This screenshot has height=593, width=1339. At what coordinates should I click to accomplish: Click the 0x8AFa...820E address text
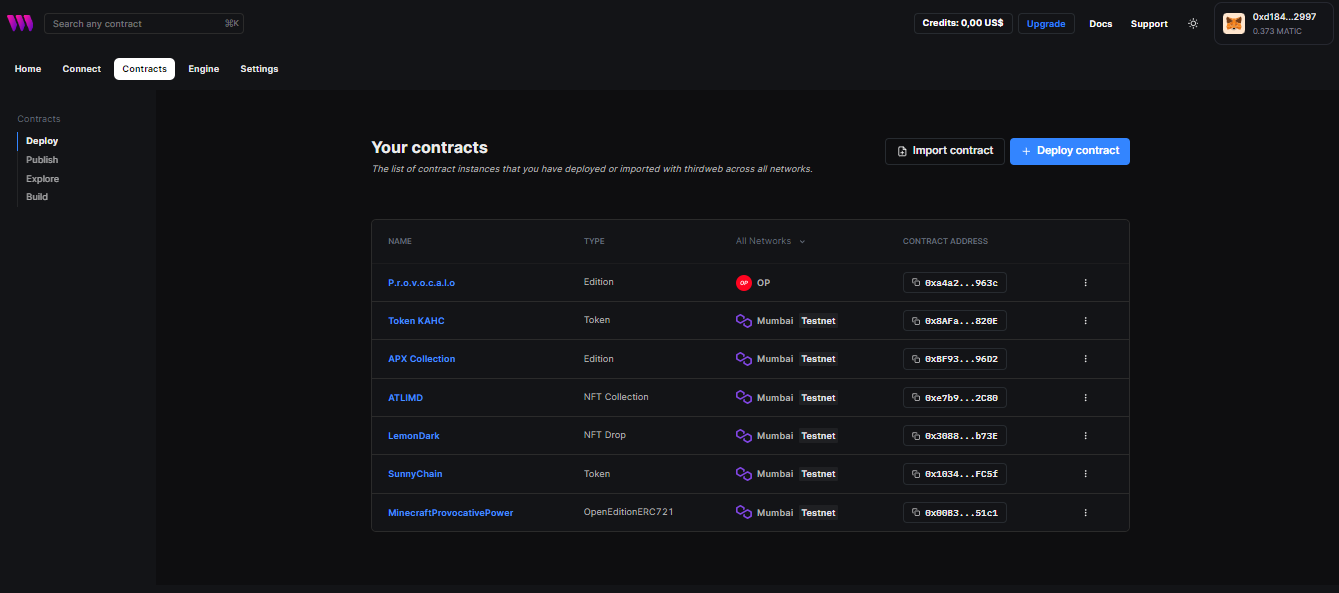pos(961,321)
